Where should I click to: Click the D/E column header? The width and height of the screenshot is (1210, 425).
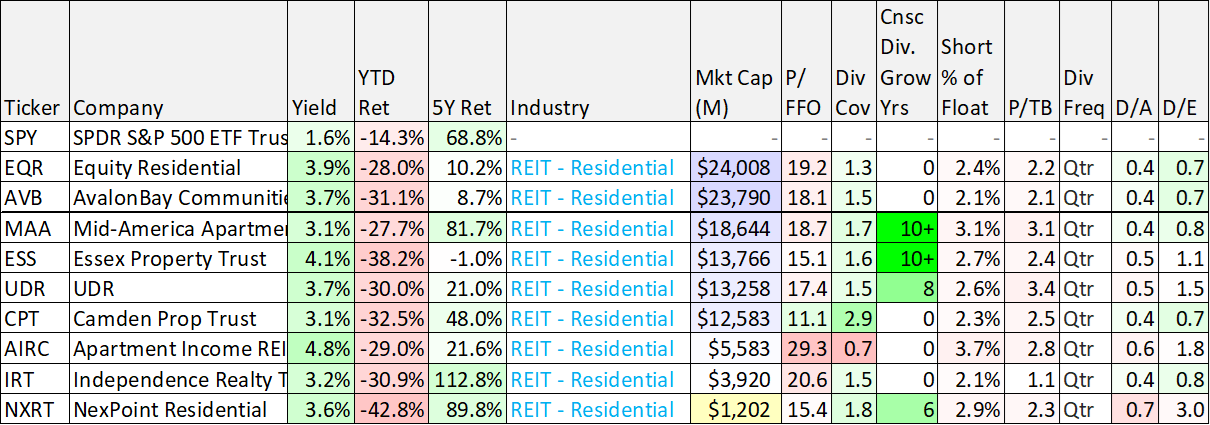click(x=1183, y=62)
